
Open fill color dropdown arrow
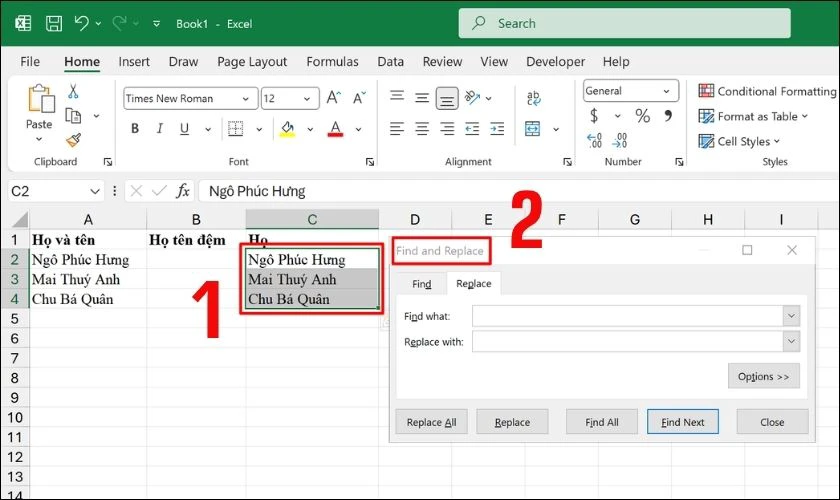coord(310,129)
